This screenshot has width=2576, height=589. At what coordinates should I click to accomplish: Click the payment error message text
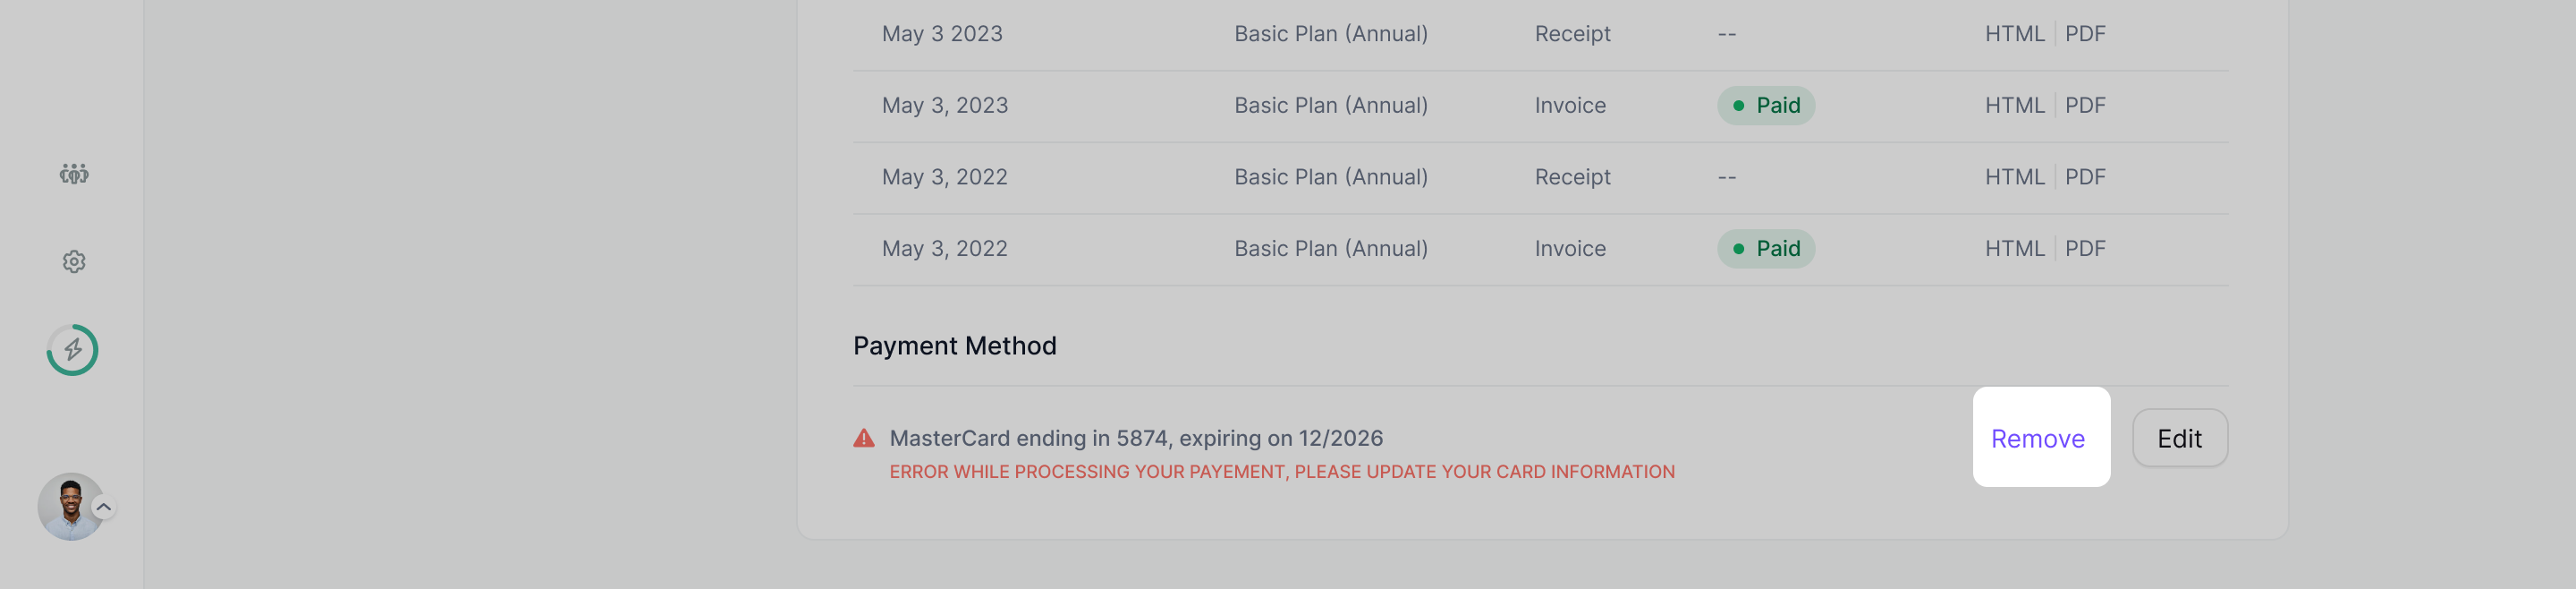[x=1281, y=472]
